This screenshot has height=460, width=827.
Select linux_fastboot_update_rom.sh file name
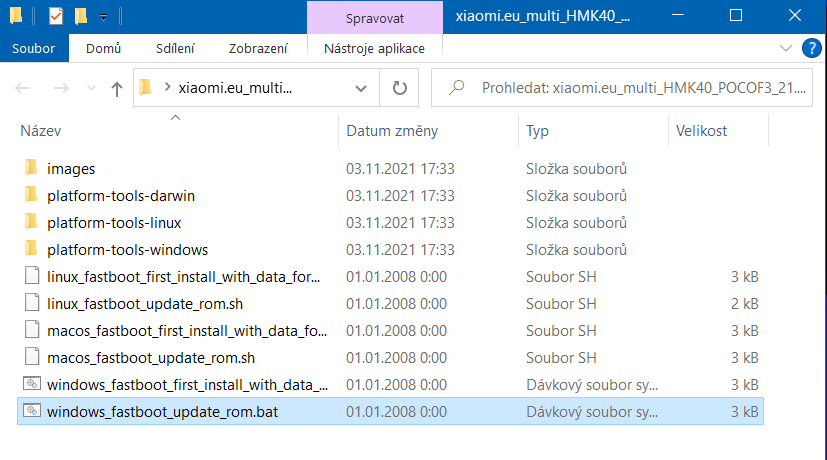pos(145,304)
